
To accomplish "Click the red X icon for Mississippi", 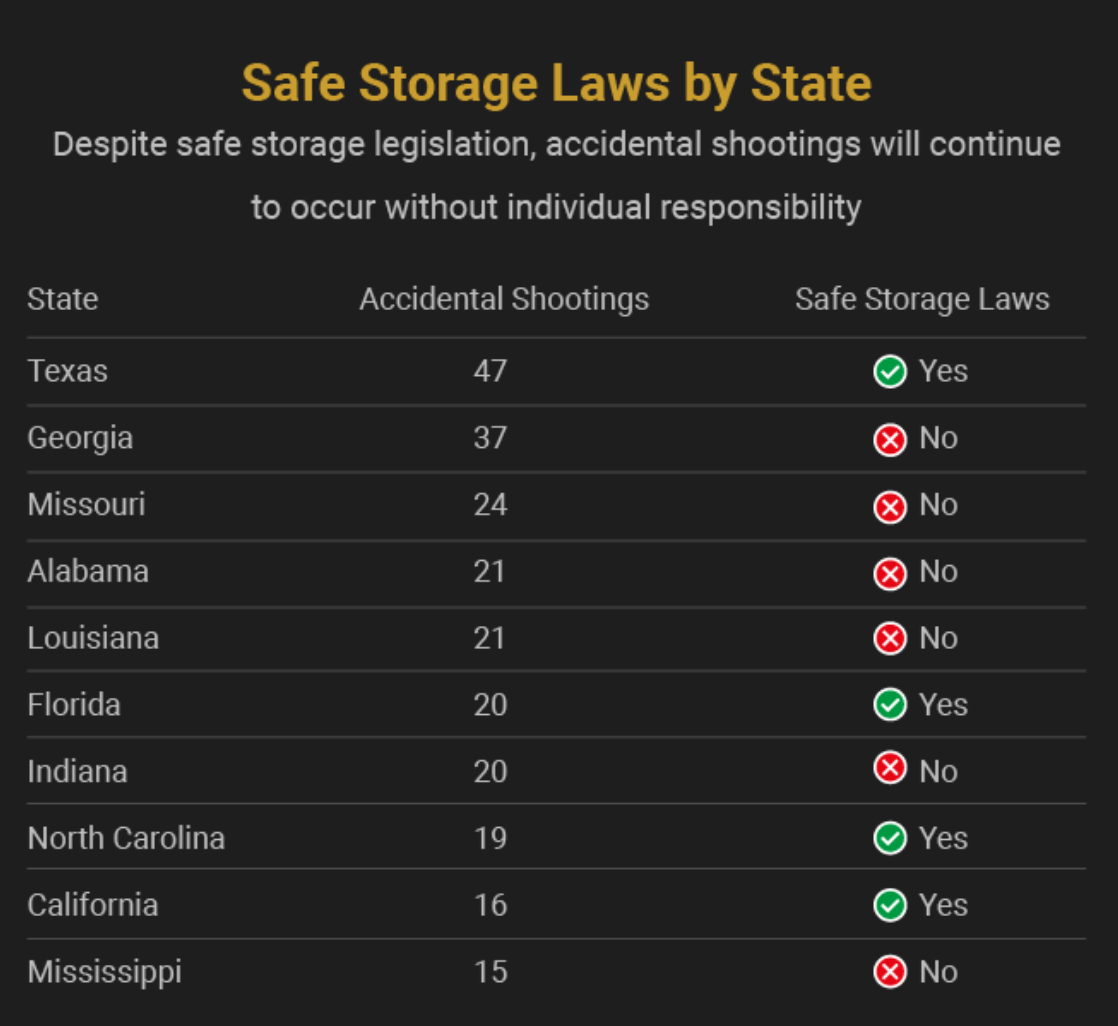I will pos(889,972).
